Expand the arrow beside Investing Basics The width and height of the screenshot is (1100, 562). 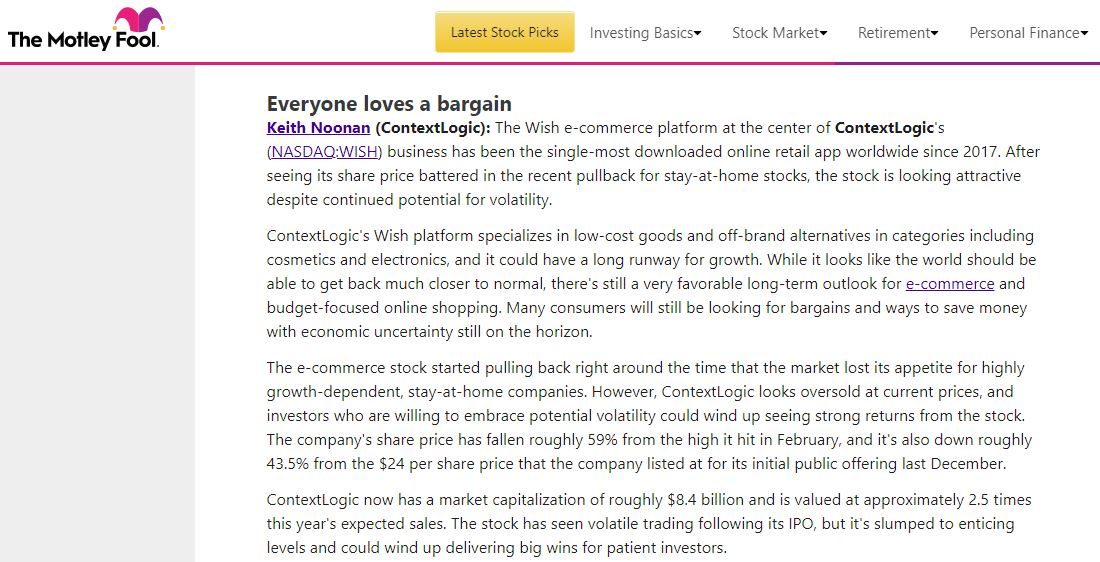click(x=698, y=33)
